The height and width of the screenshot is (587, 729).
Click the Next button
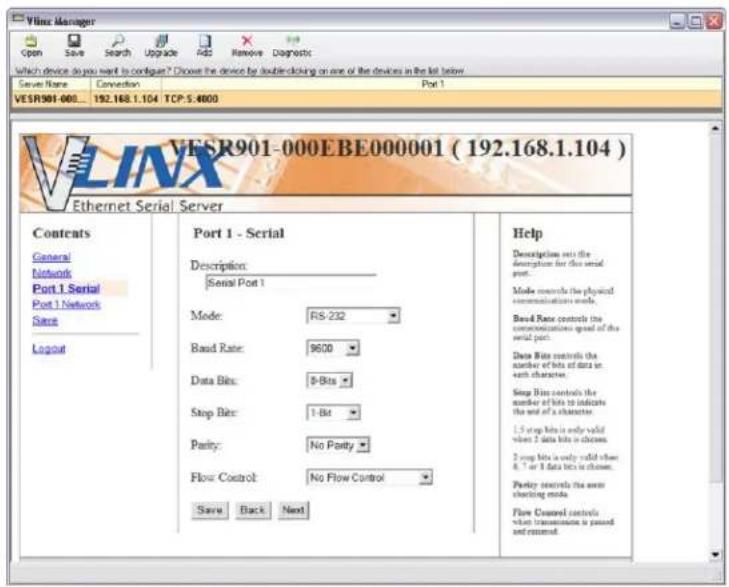pyautogui.click(x=293, y=510)
